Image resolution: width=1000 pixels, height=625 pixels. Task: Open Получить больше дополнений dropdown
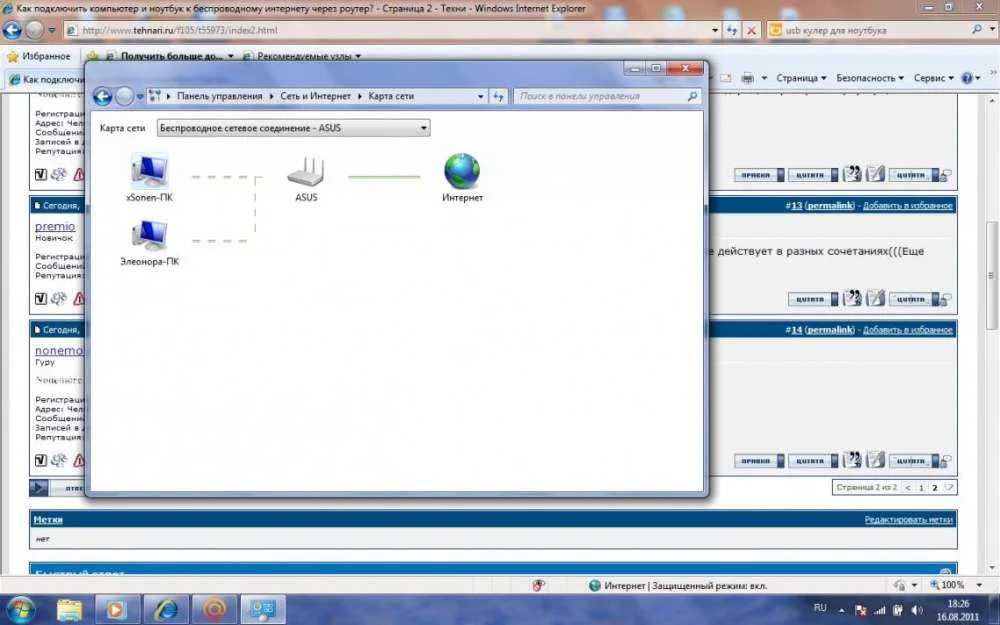(x=171, y=56)
